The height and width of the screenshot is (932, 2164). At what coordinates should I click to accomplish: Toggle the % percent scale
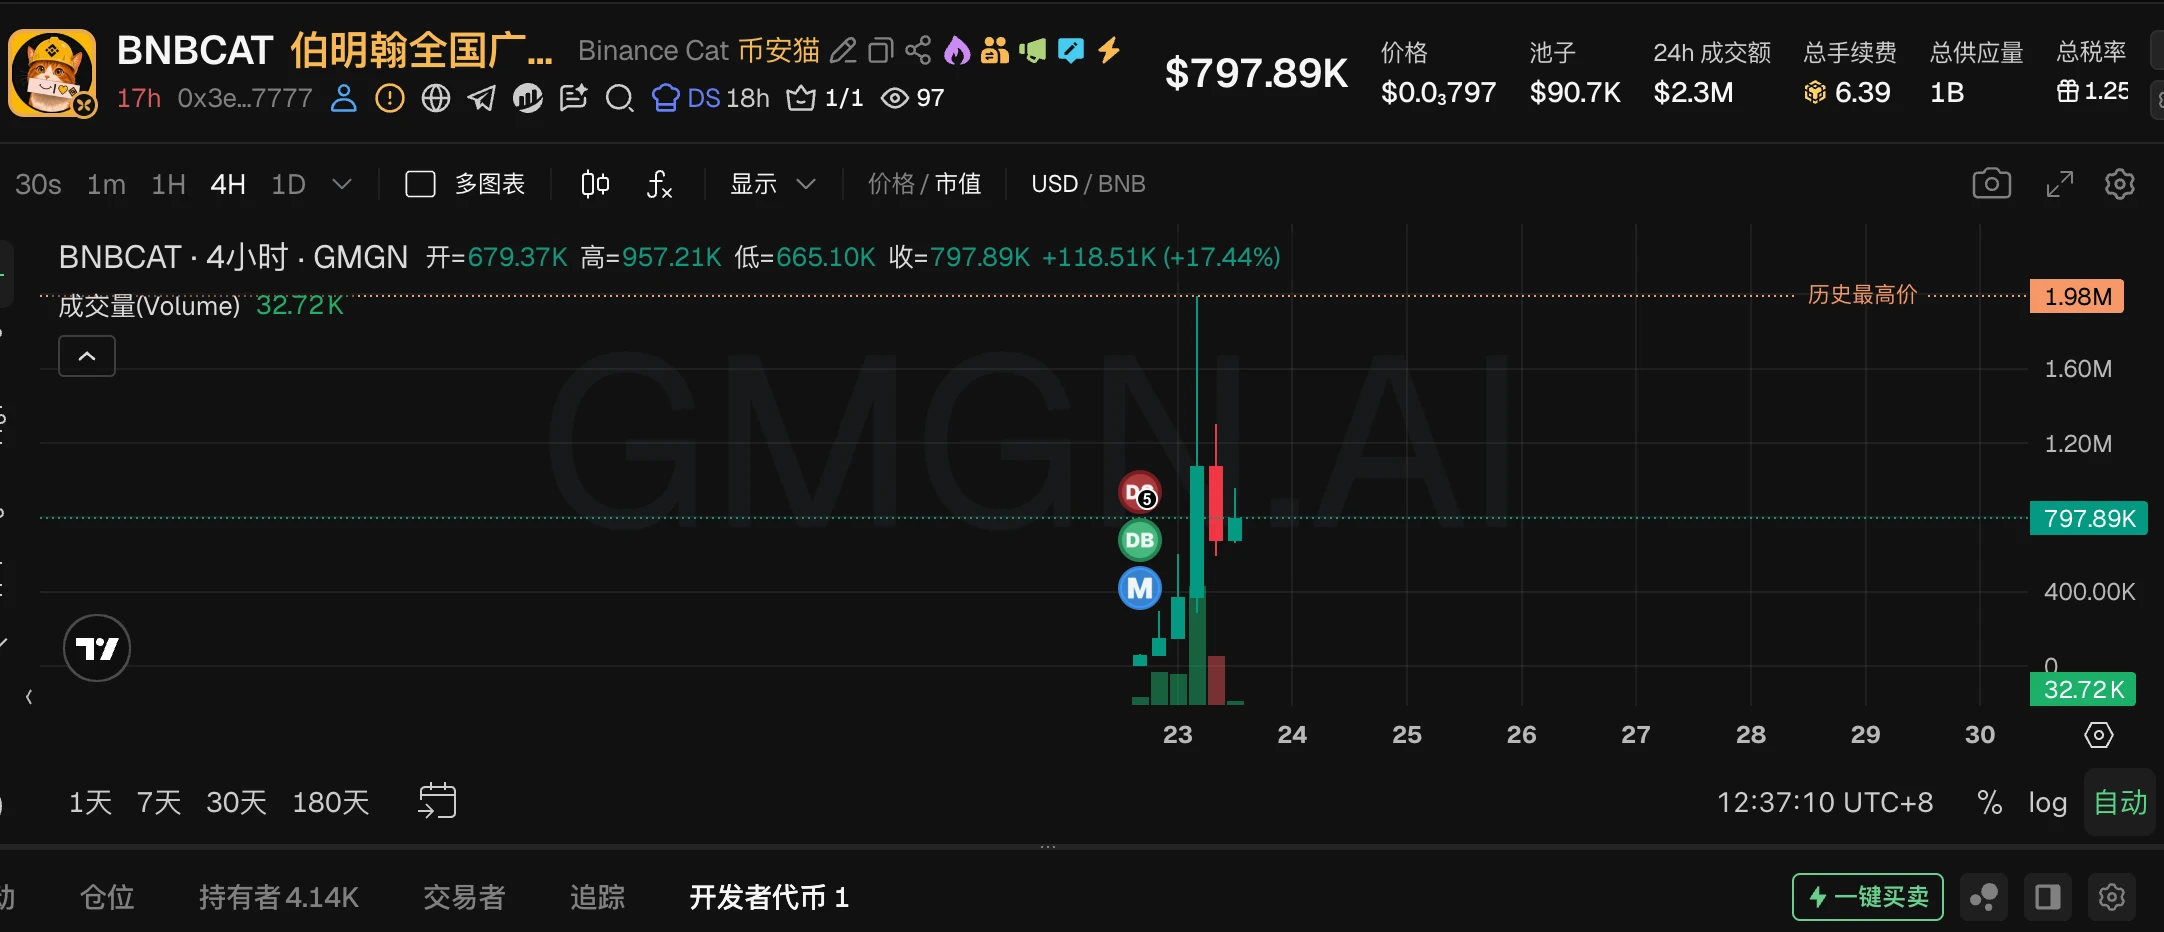1990,802
